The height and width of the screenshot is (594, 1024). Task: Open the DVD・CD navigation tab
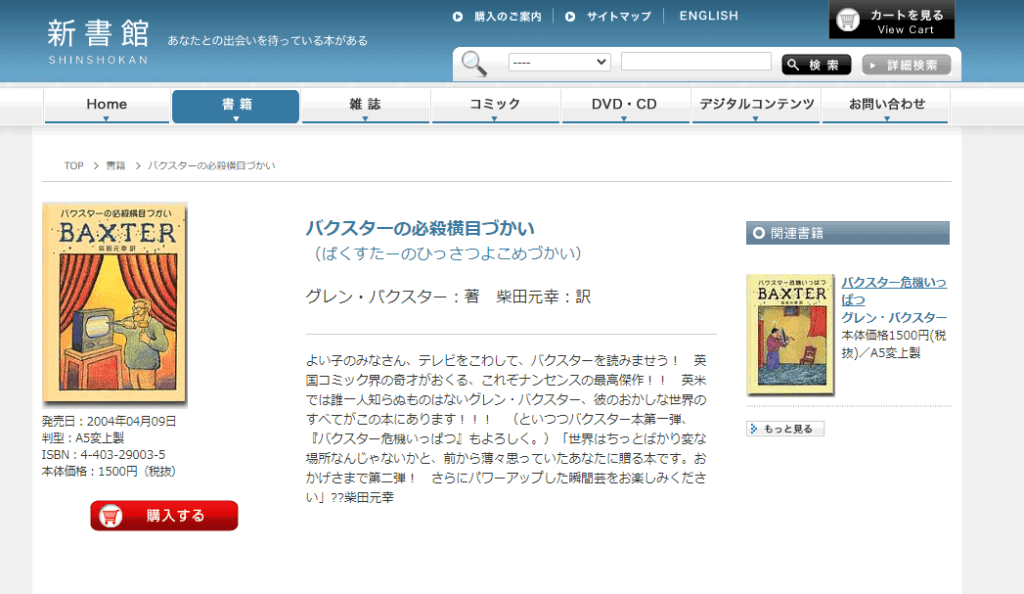[x=624, y=106]
